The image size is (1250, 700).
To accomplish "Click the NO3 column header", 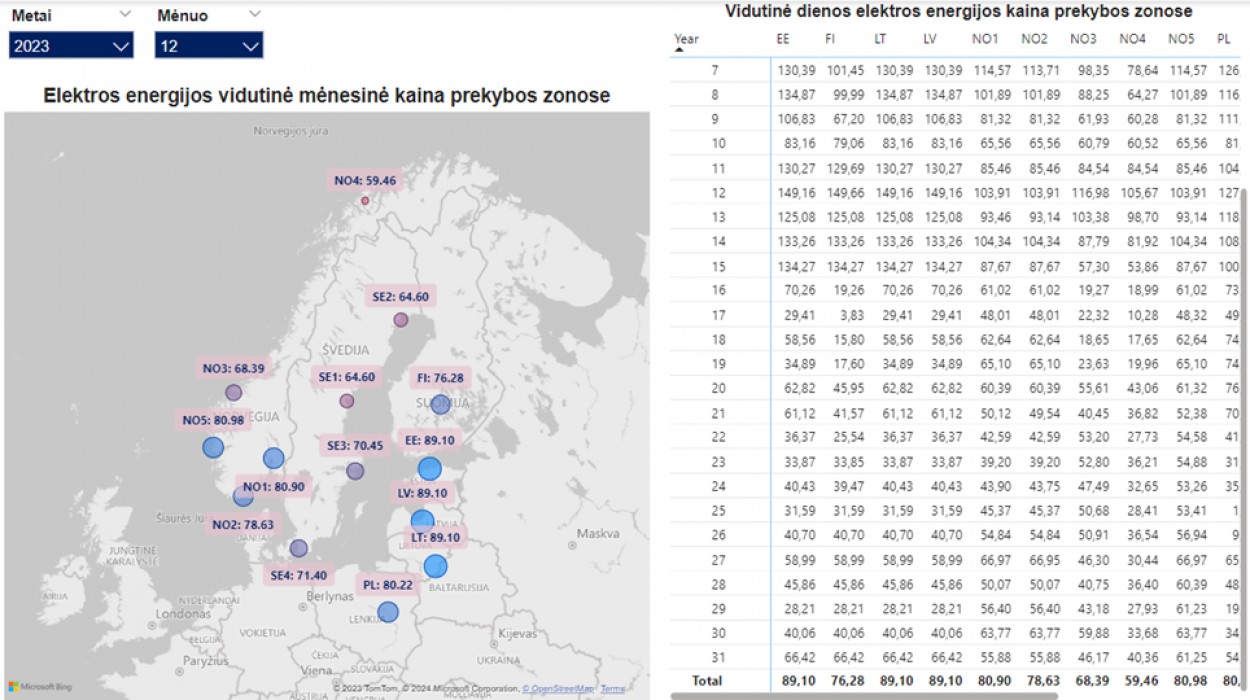I will click(1082, 39).
